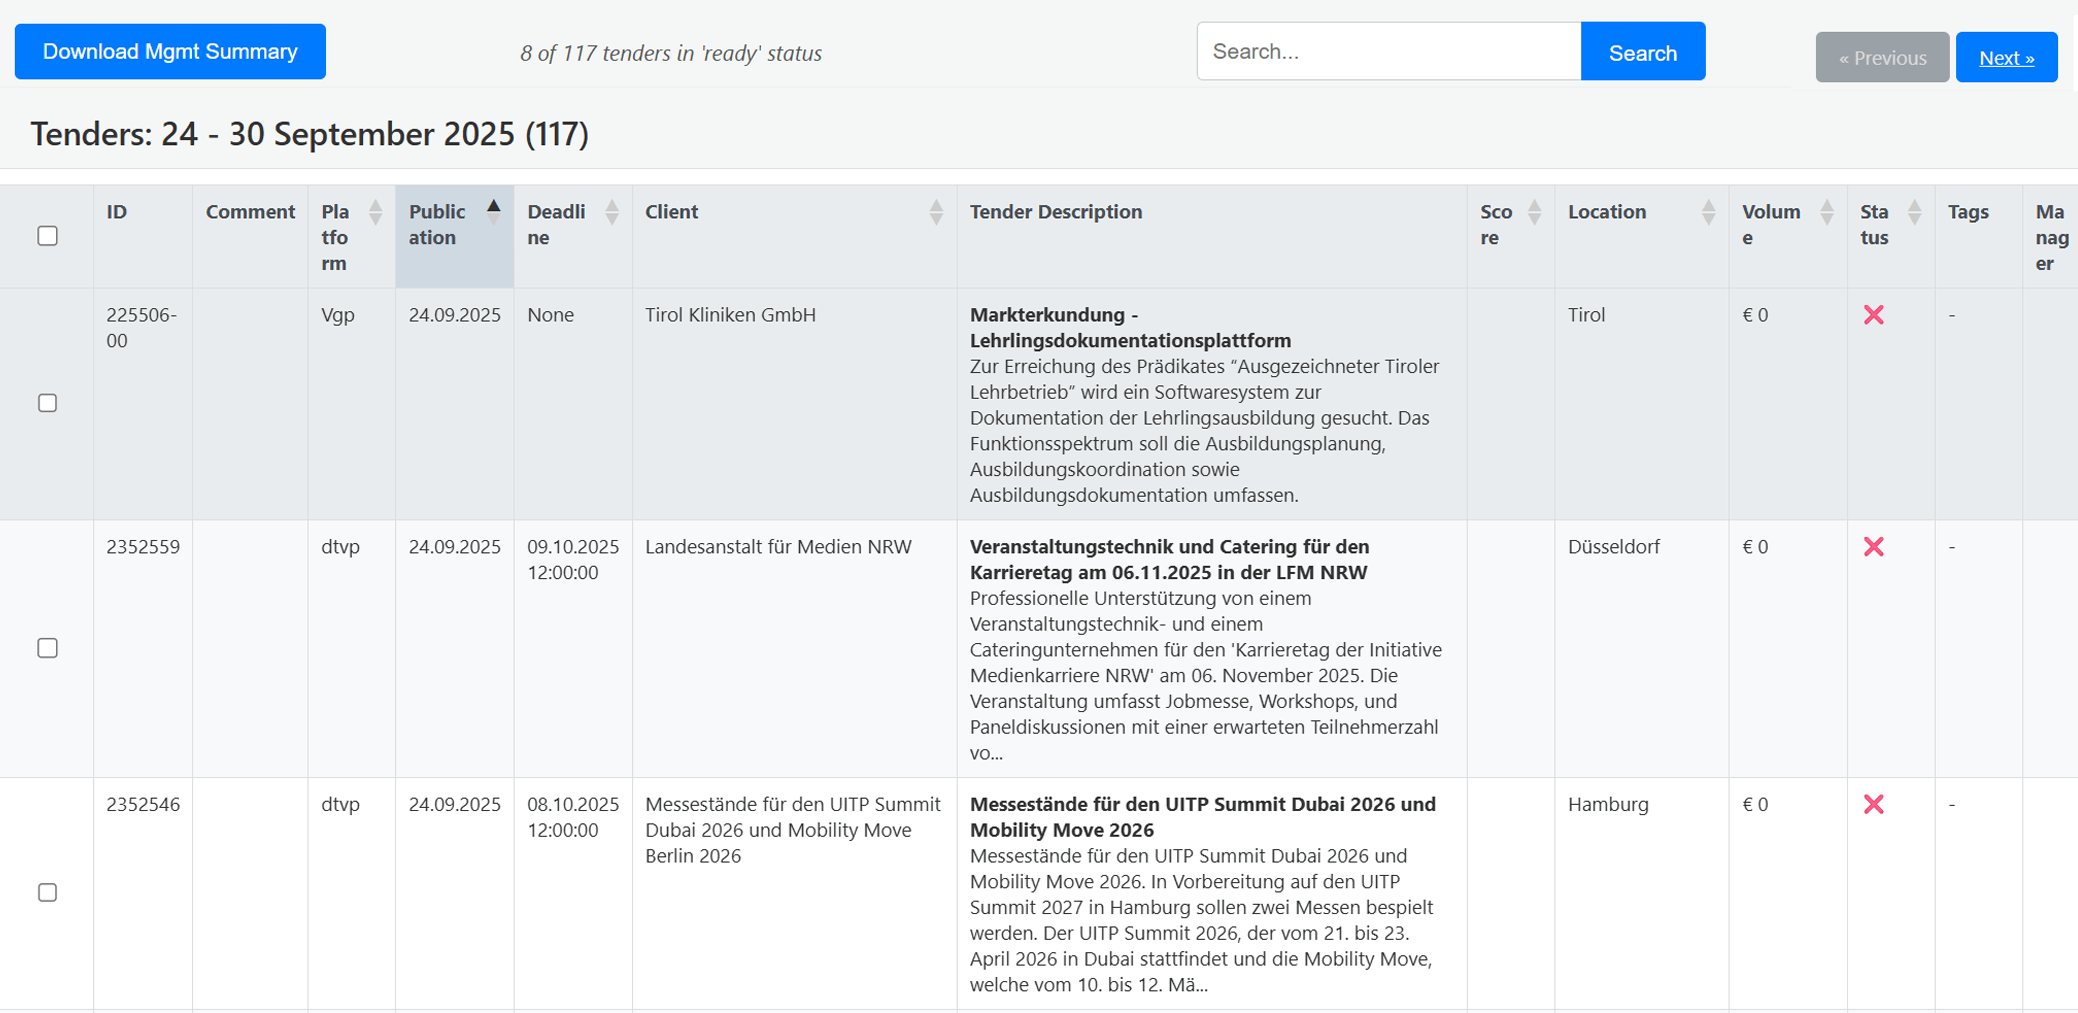Sort by Score column arrows
The width and height of the screenshot is (2078, 1013).
[x=1534, y=212]
